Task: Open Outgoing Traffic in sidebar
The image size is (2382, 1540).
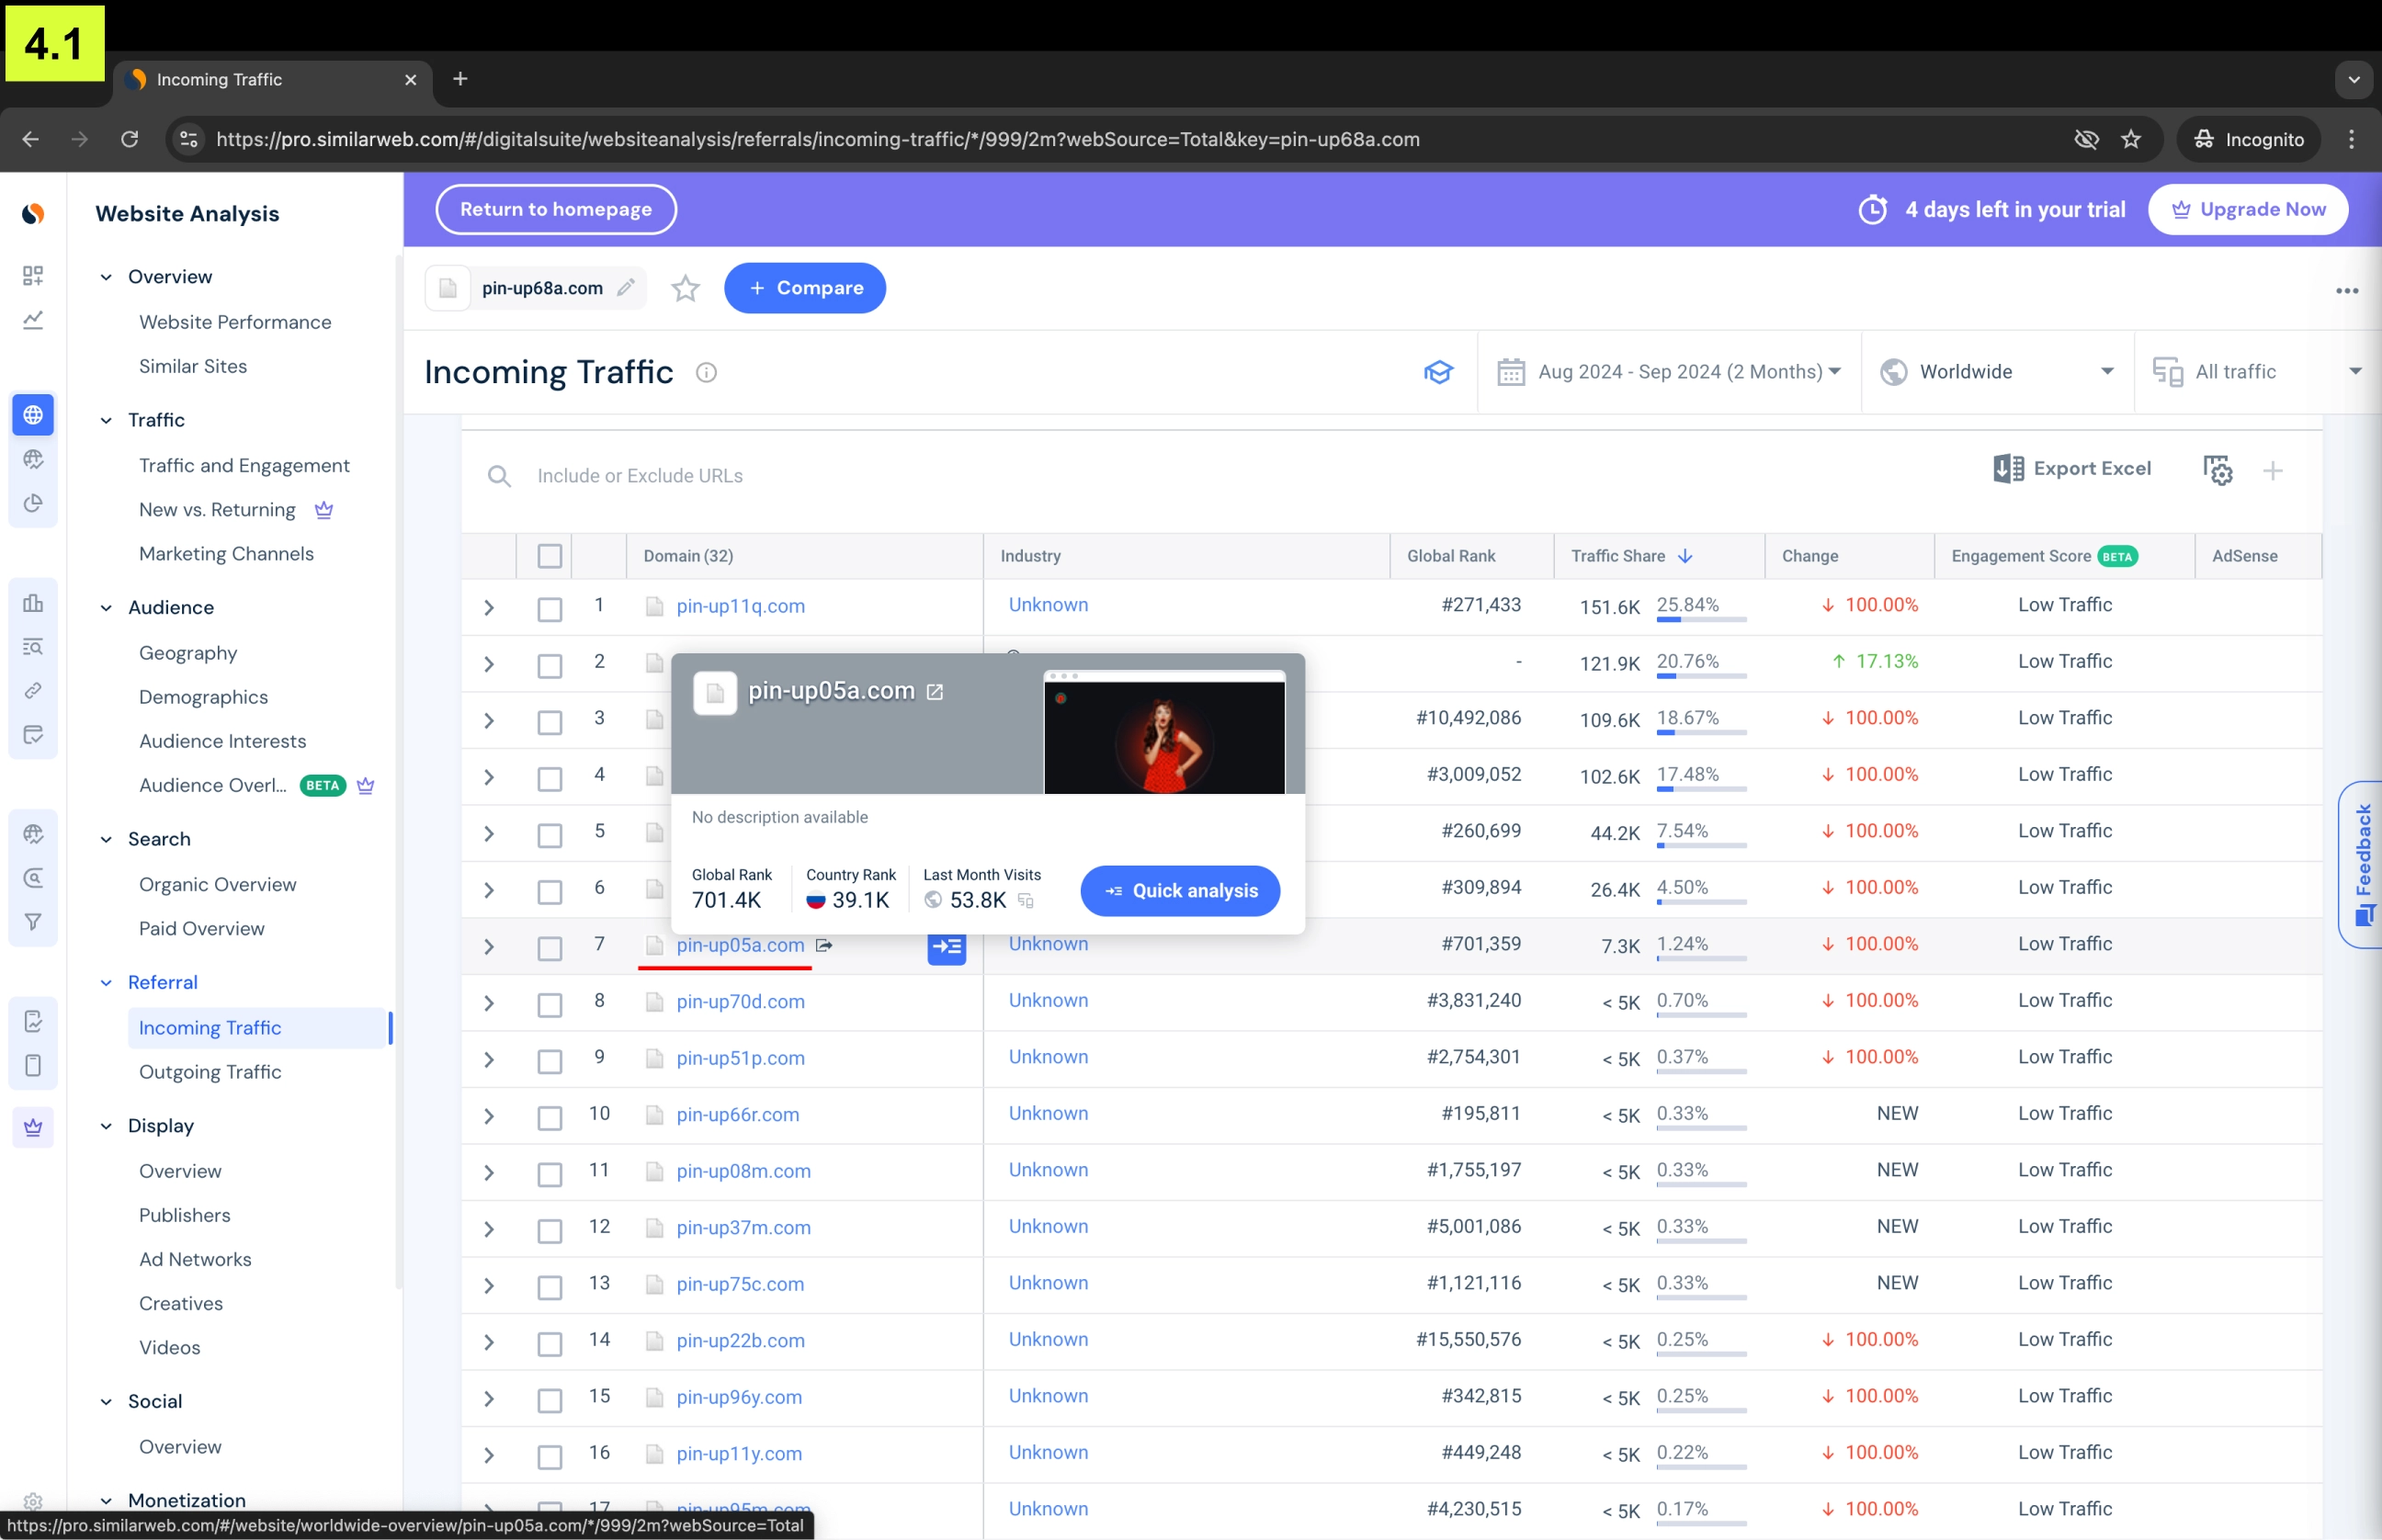Action: coord(210,1072)
